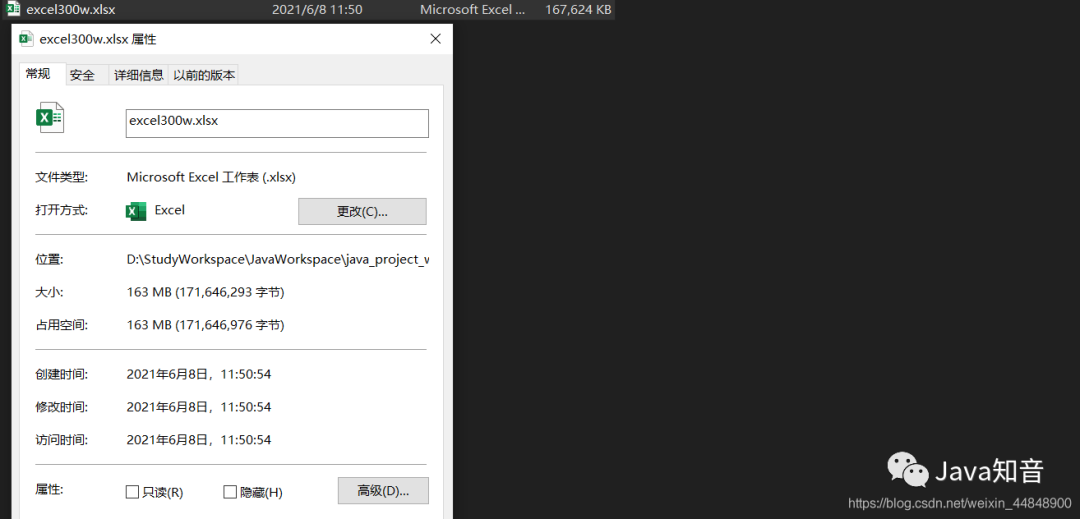Click the Excel icon beside the 打开方式 value
Screen dimensions: 1080x519
tap(136, 211)
